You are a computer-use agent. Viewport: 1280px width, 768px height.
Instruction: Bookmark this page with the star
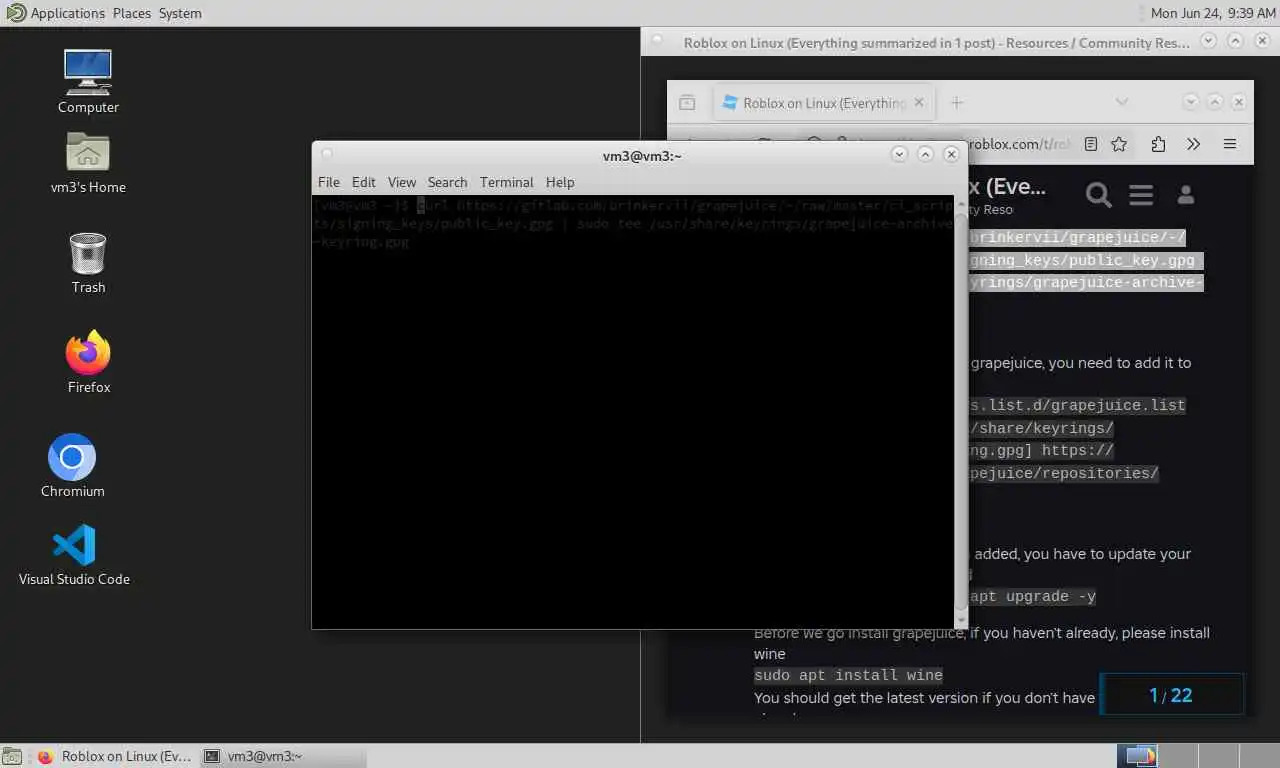[1119, 144]
